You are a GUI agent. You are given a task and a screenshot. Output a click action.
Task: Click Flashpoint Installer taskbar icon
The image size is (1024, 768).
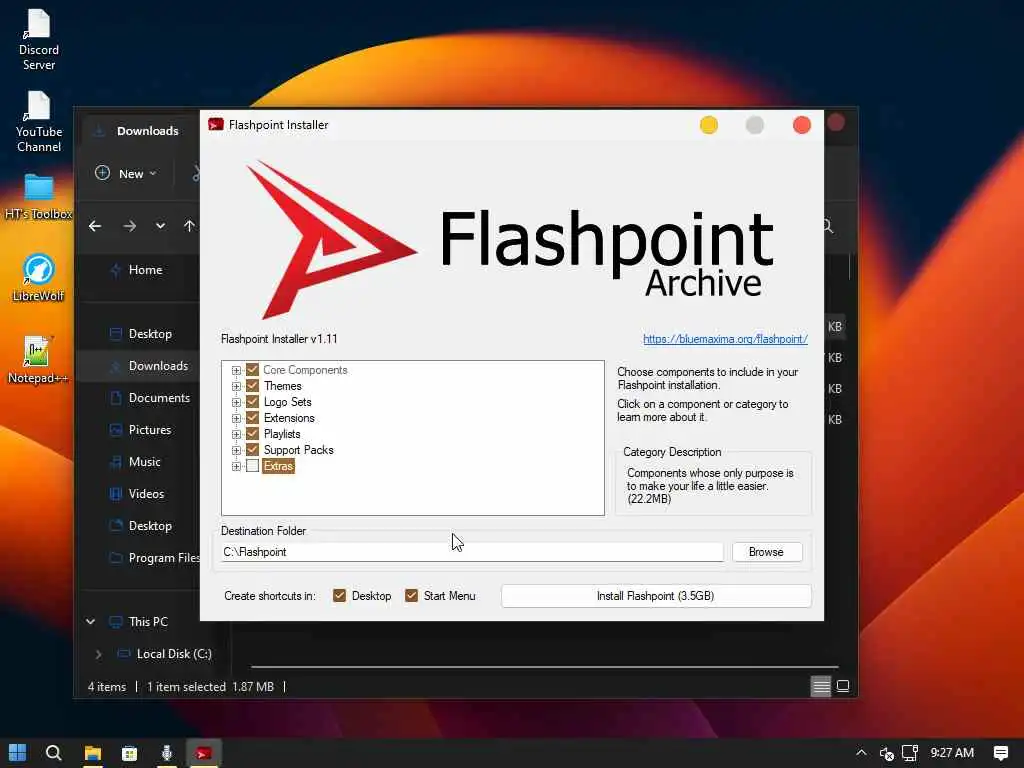[x=204, y=753]
